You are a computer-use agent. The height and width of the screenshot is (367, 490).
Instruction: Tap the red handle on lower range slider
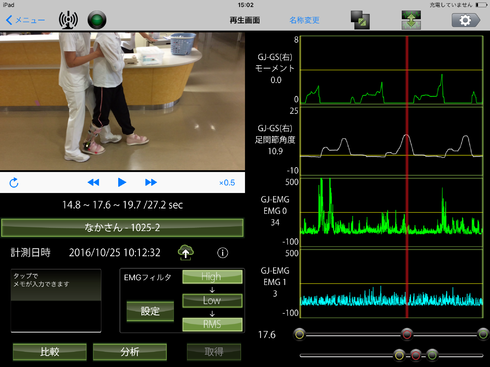[x=415, y=355]
